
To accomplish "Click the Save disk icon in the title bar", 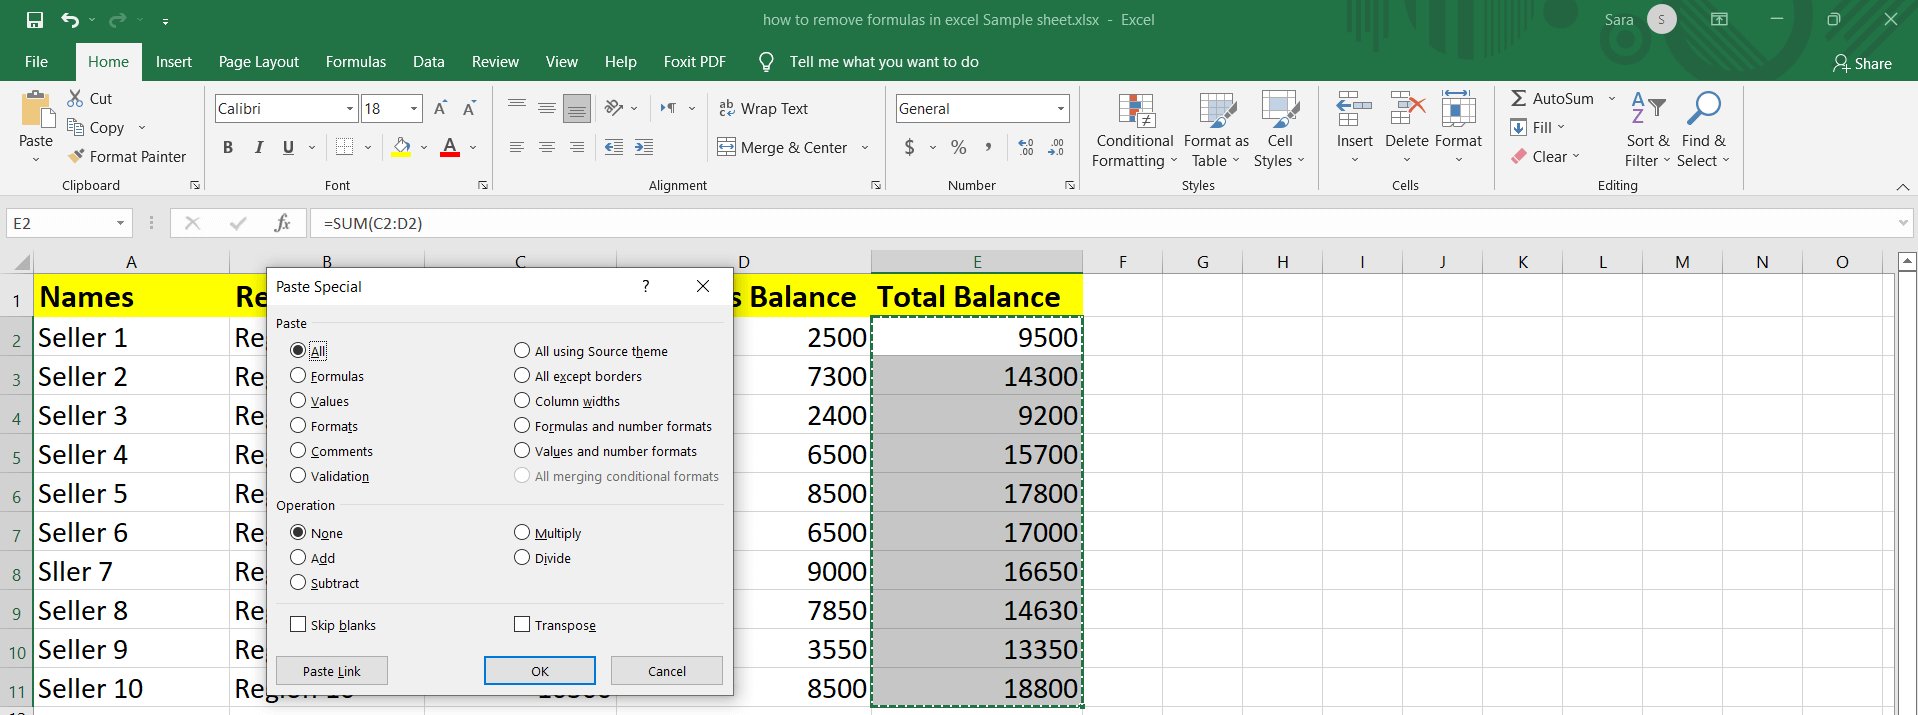I will click(x=35, y=20).
